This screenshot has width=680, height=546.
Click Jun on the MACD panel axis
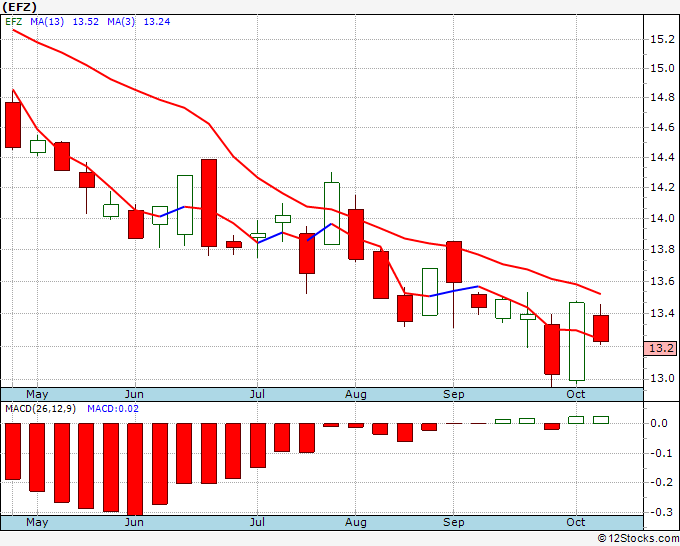coord(134,522)
